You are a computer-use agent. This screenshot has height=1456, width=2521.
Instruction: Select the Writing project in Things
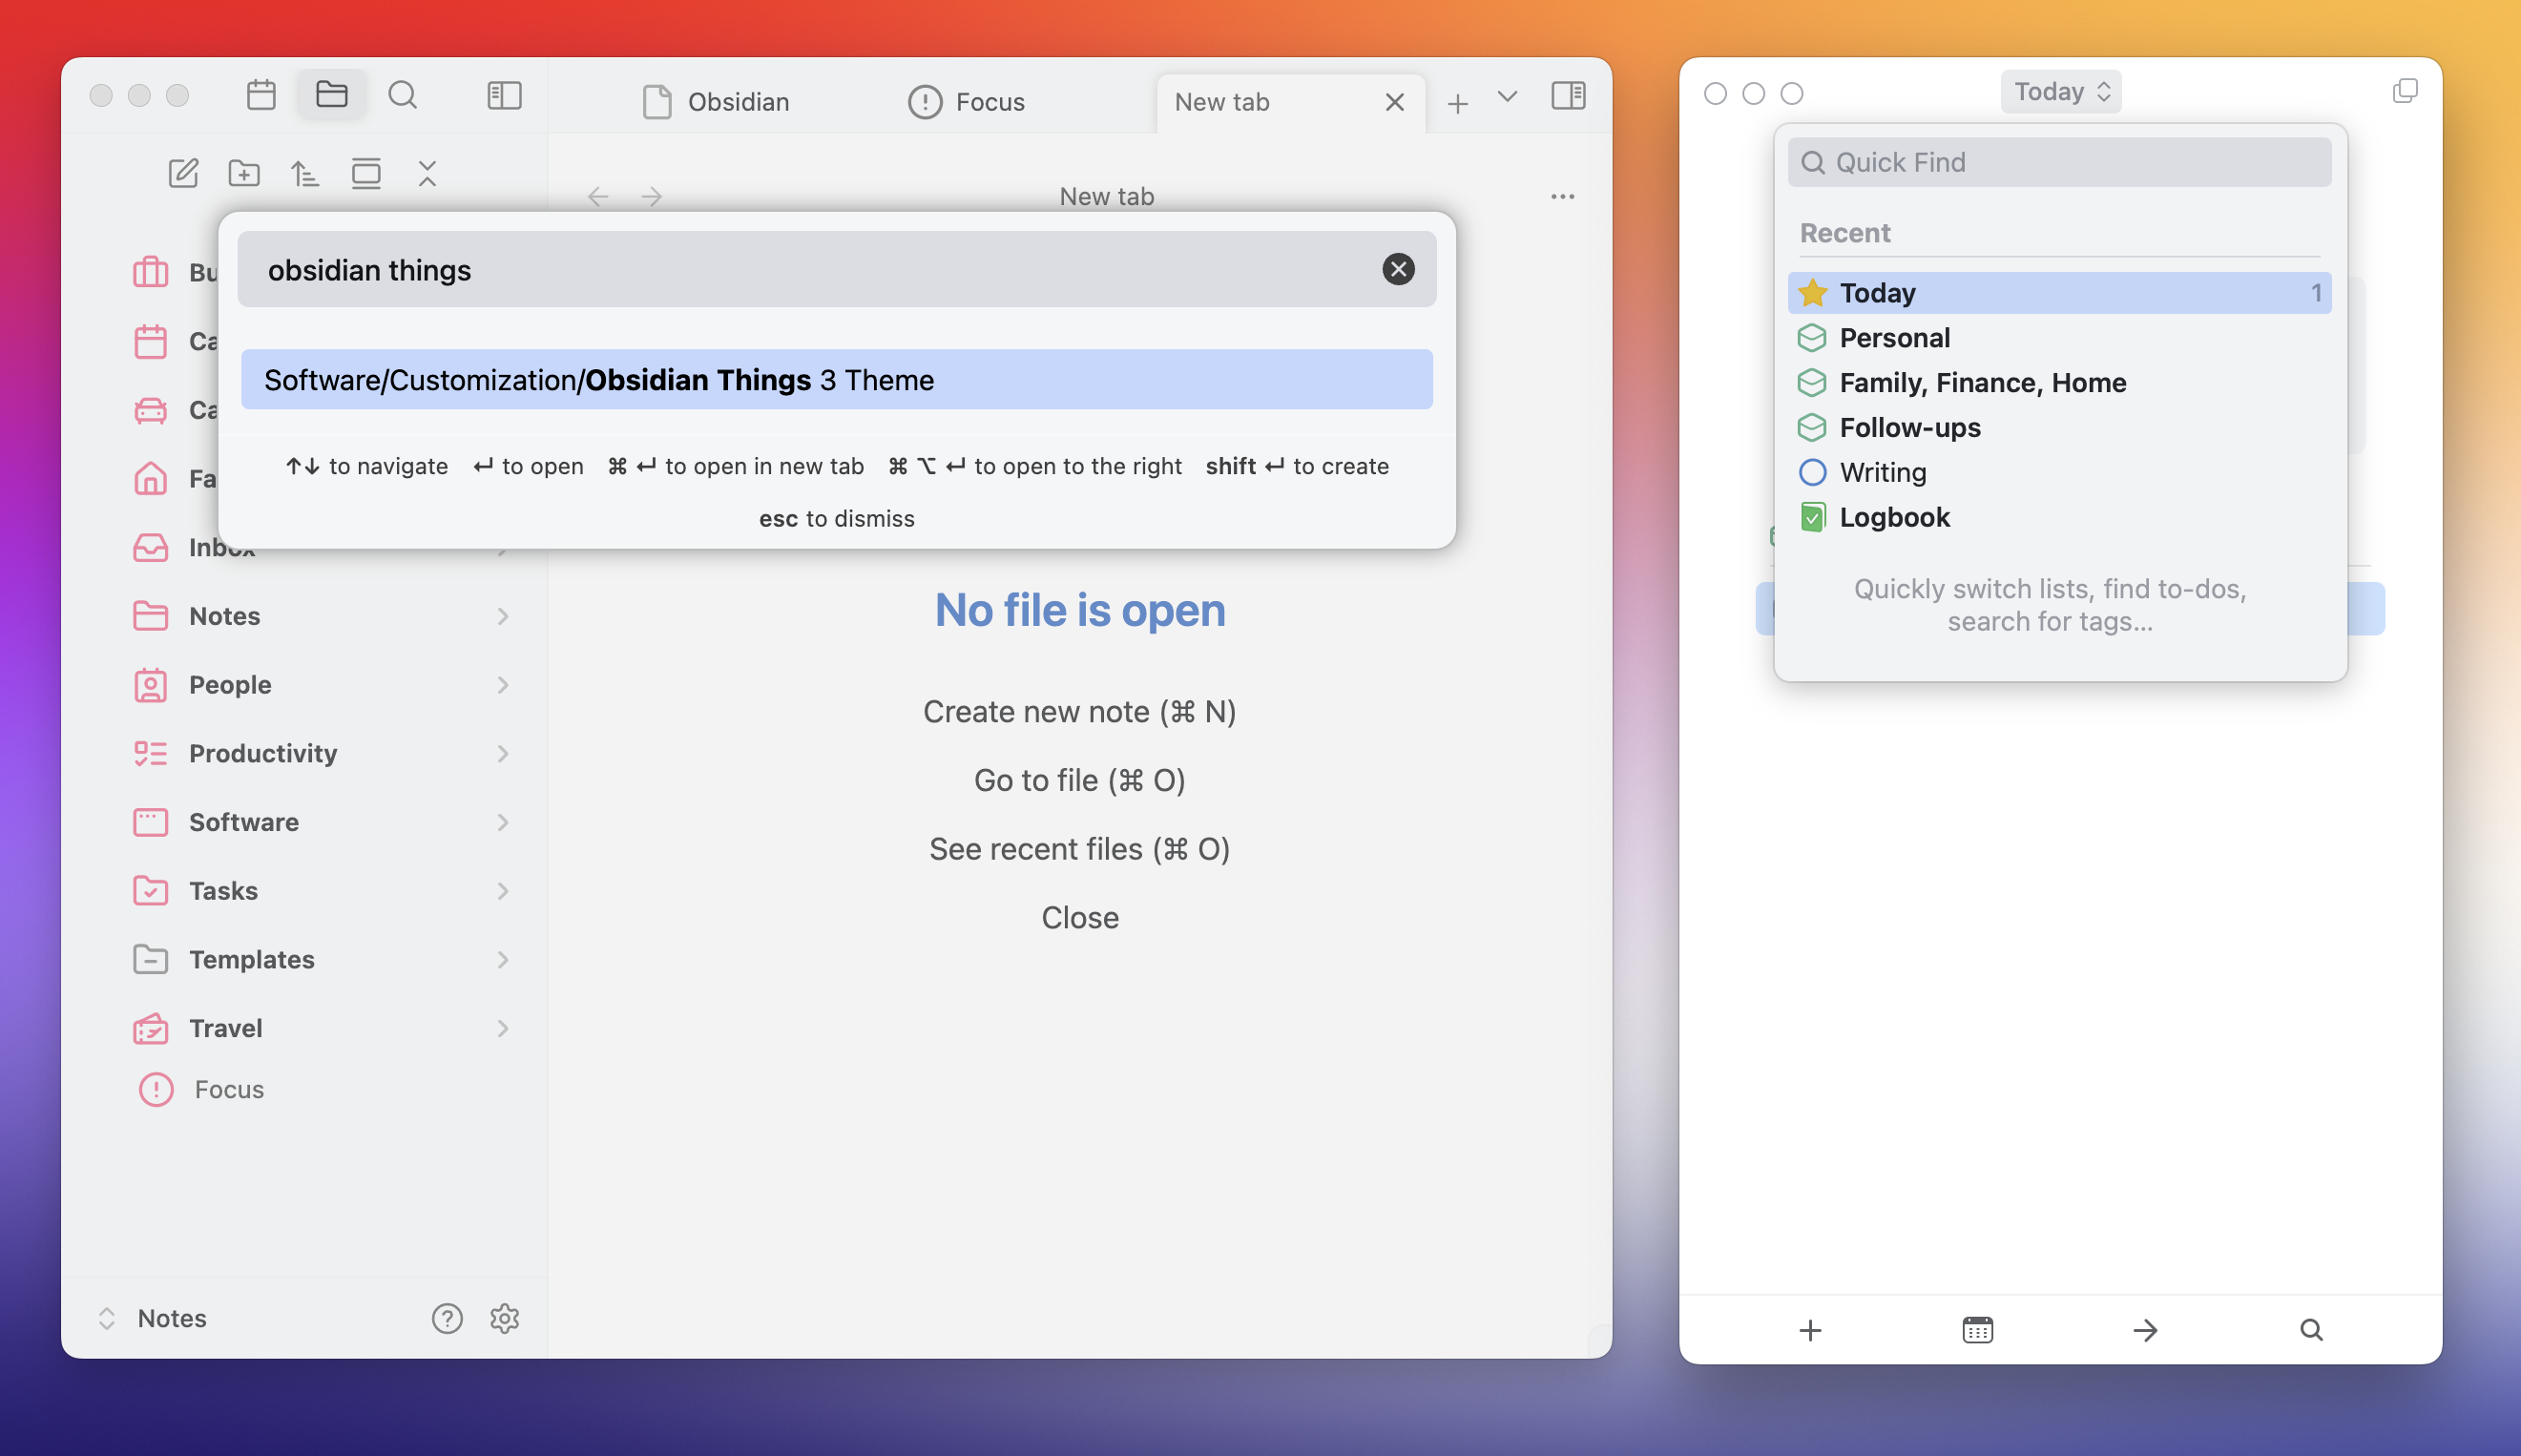[x=2060, y=473]
